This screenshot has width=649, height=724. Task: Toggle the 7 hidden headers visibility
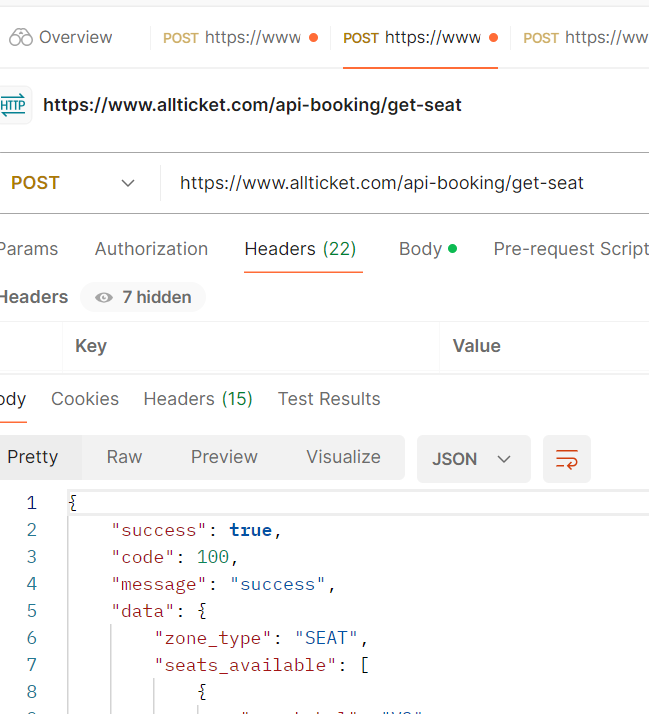coord(143,297)
